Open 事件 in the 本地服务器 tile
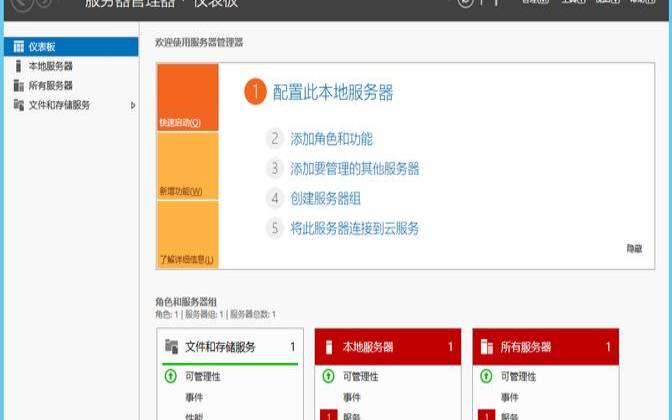 coord(352,397)
